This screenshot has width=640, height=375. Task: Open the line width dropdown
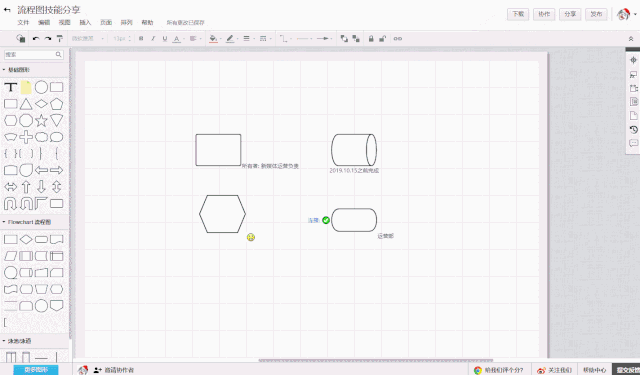tap(248, 38)
